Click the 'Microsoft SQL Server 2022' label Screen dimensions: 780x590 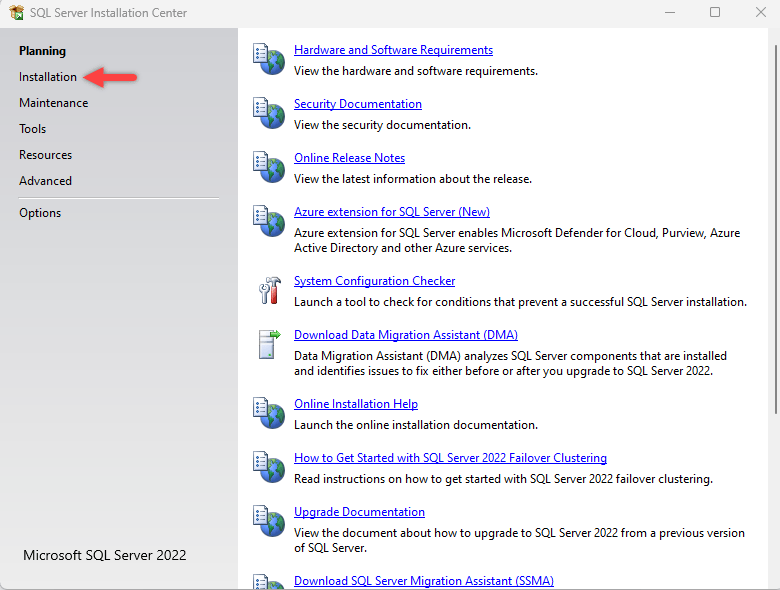(104, 555)
